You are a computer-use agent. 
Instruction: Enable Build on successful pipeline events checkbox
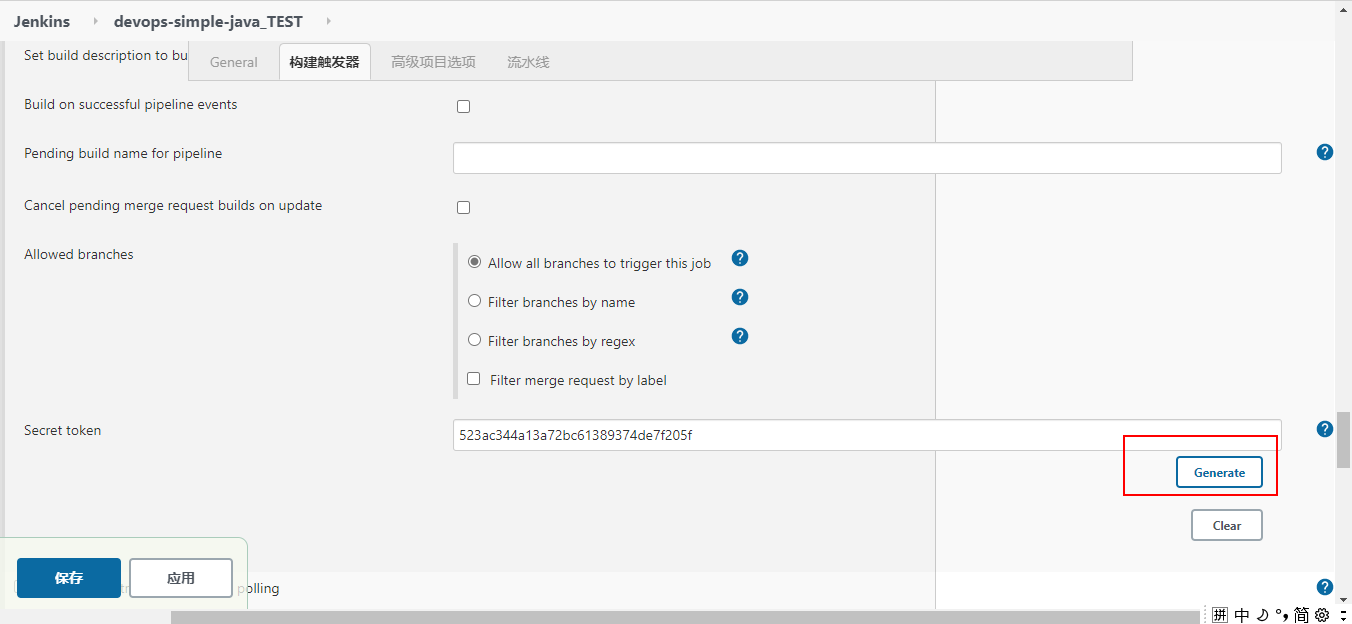[x=463, y=106]
